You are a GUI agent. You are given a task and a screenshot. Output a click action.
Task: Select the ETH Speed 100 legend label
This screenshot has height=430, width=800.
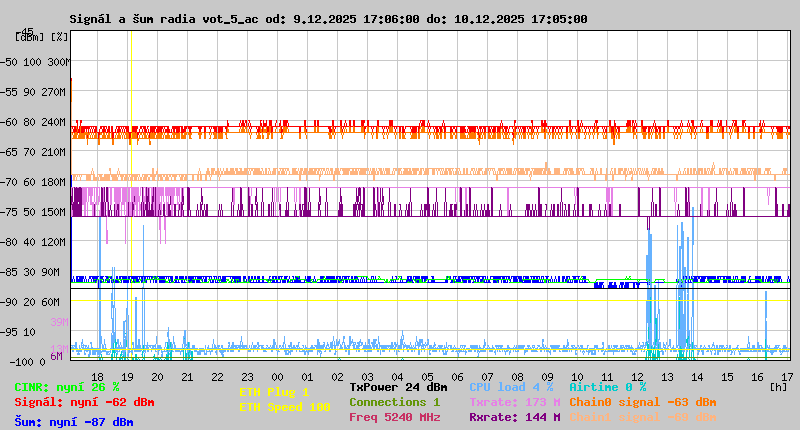click(284, 407)
